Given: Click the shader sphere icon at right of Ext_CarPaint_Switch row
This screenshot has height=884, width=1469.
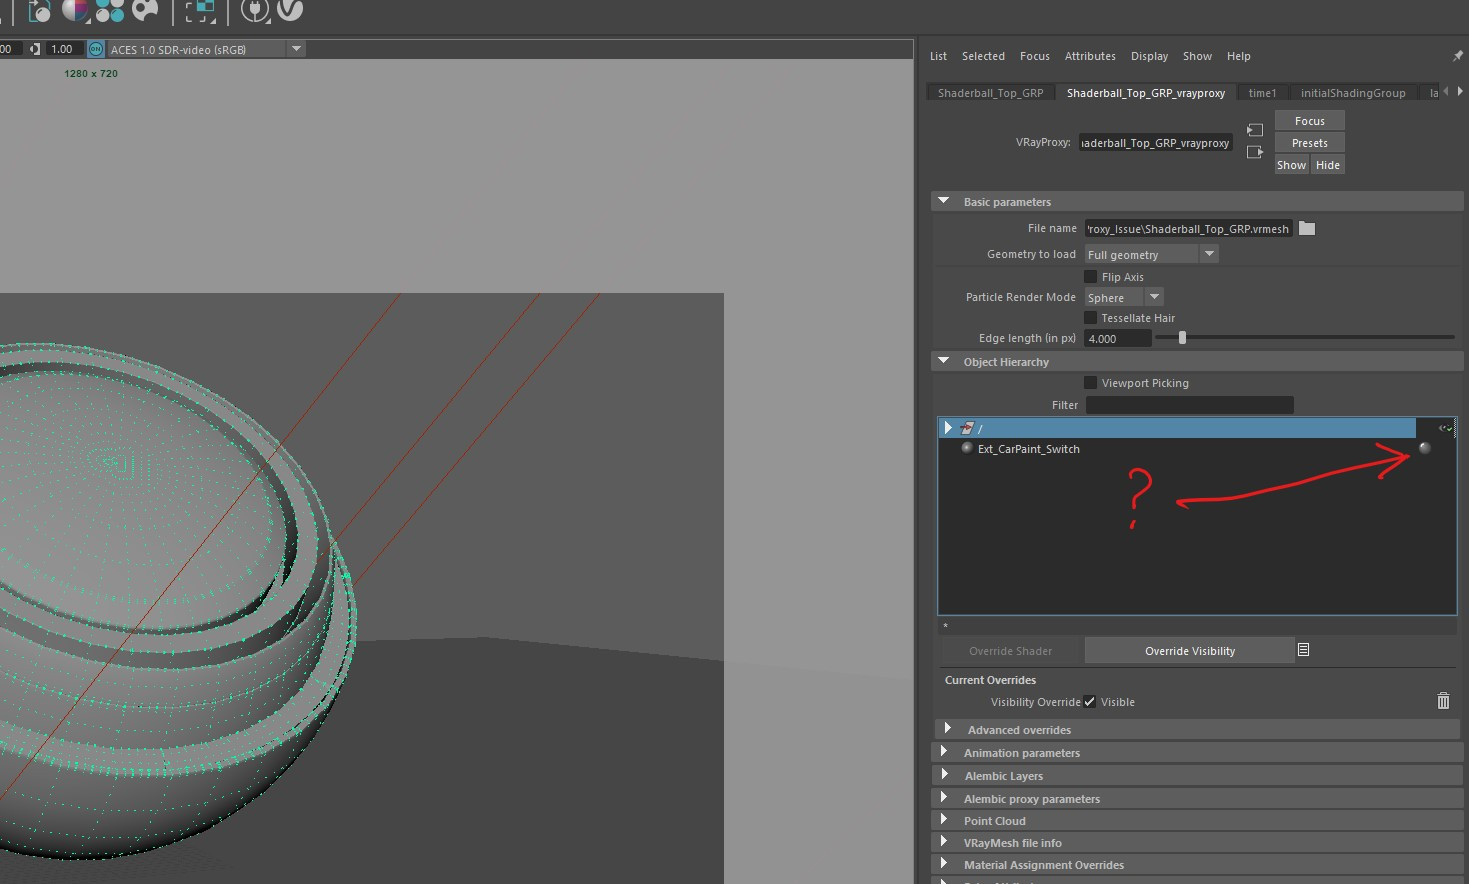Looking at the screenshot, I should [x=1425, y=448].
